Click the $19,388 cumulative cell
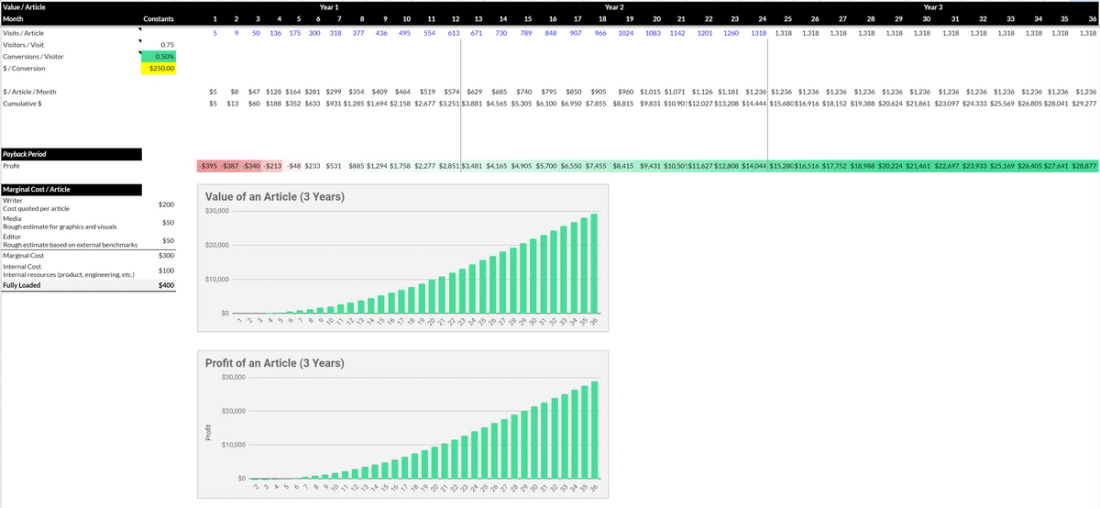 (x=863, y=104)
